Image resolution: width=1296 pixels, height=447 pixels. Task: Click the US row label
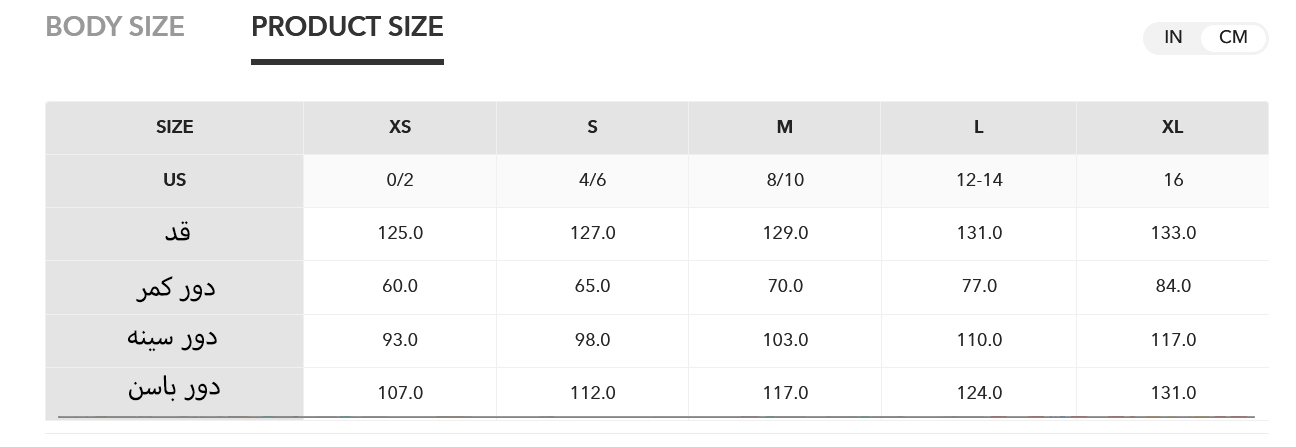tap(174, 180)
